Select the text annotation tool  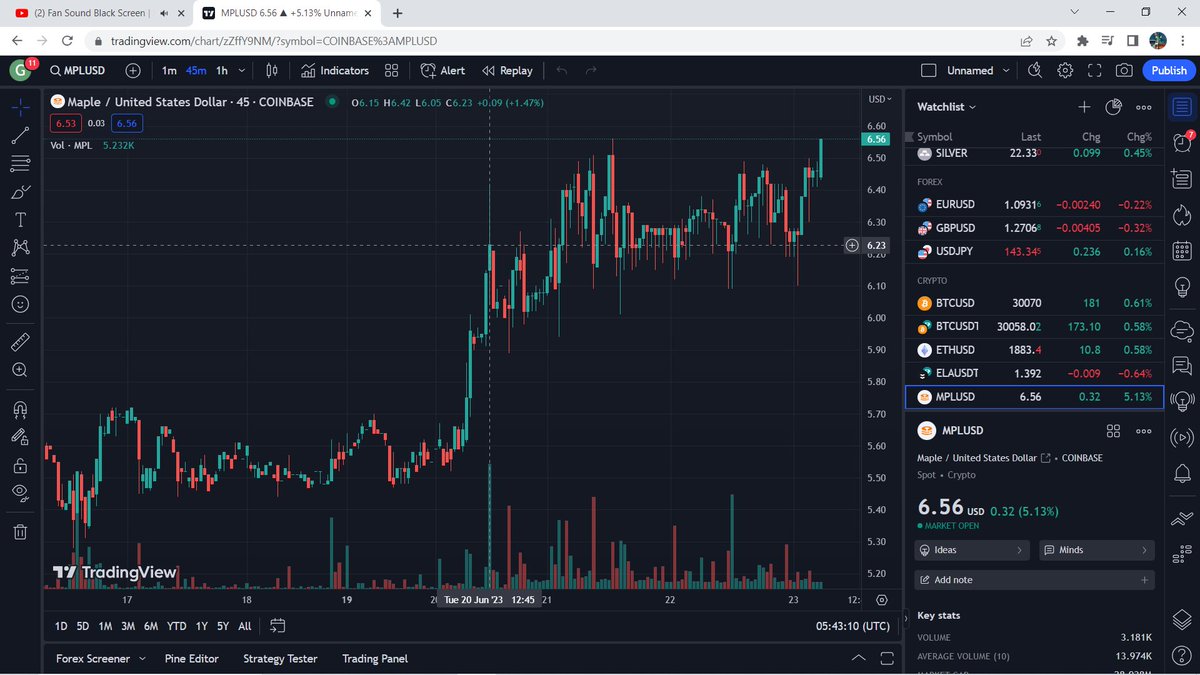(20, 220)
